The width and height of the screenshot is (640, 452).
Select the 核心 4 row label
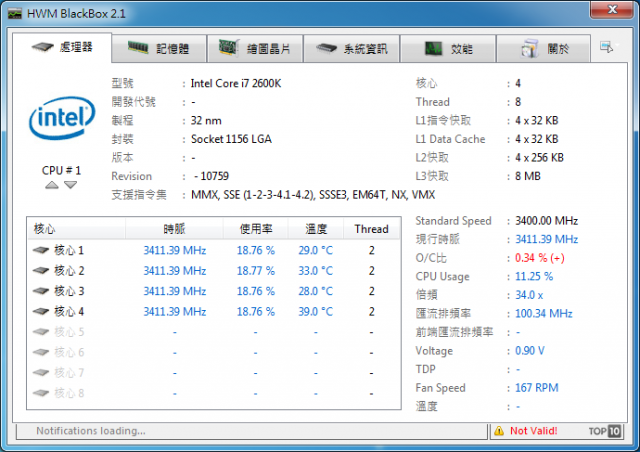tap(69, 311)
